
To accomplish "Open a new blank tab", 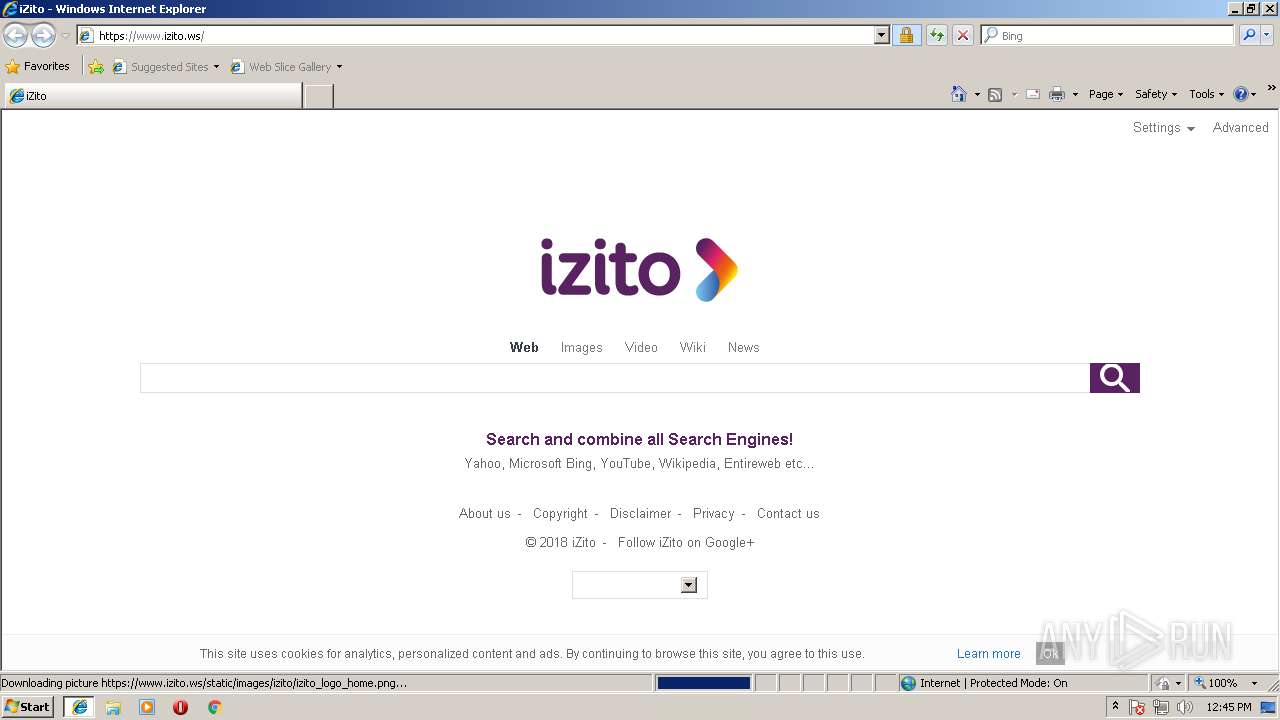I will (x=318, y=96).
